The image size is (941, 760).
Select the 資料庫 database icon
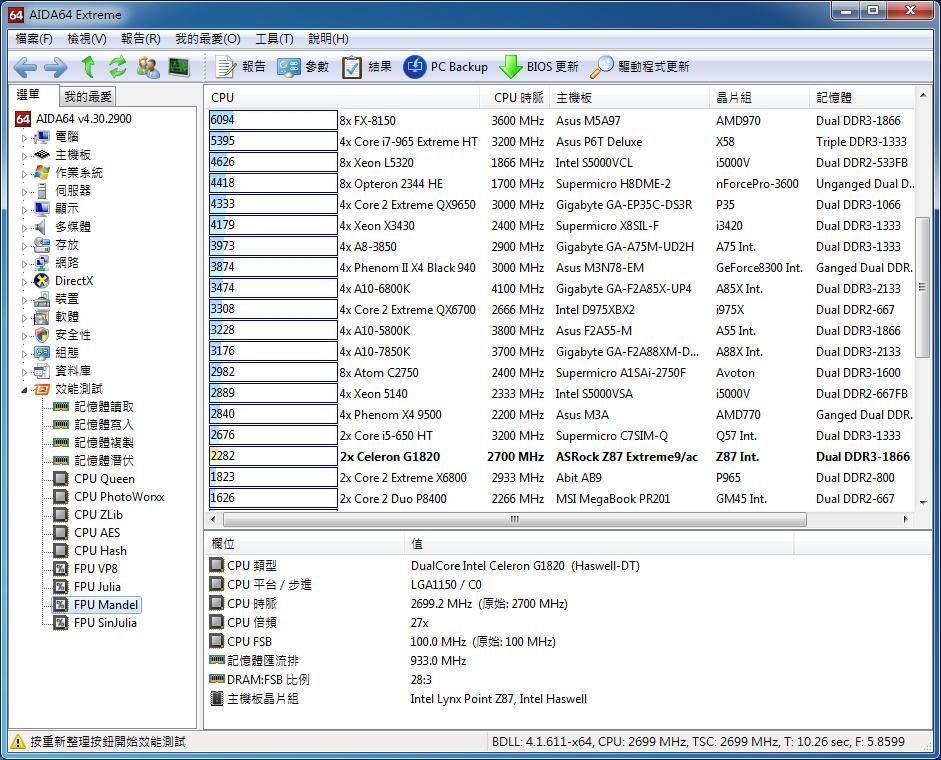41,371
